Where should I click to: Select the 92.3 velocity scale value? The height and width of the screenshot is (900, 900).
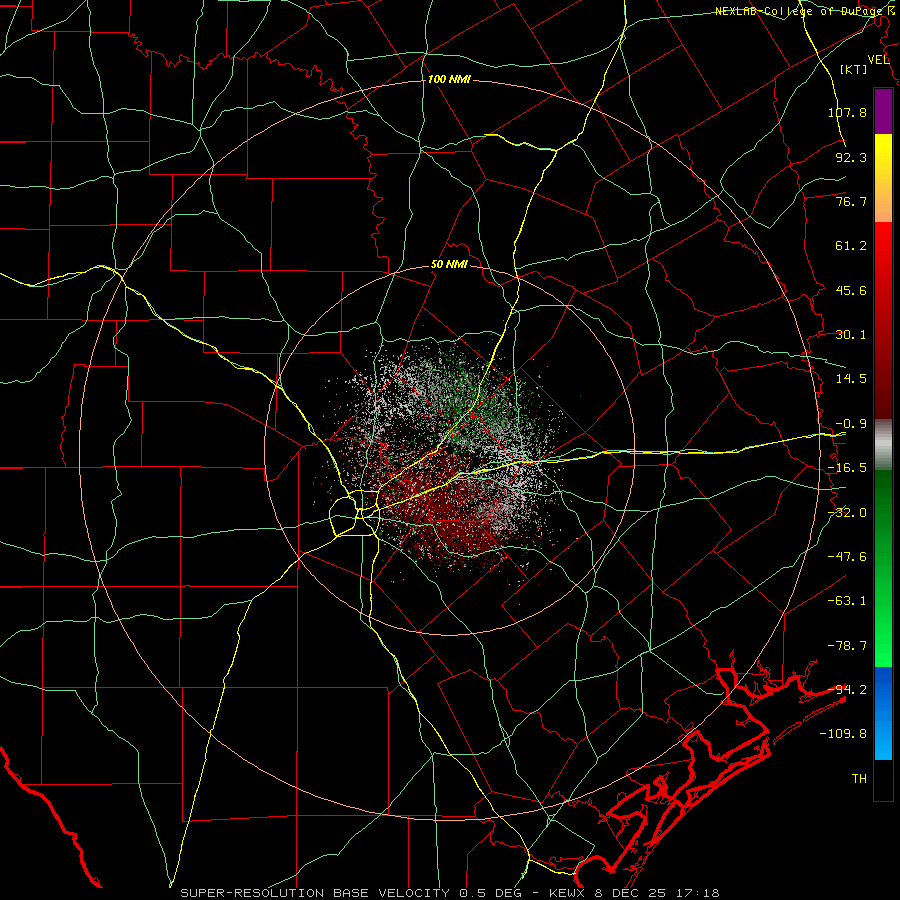pyautogui.click(x=851, y=157)
